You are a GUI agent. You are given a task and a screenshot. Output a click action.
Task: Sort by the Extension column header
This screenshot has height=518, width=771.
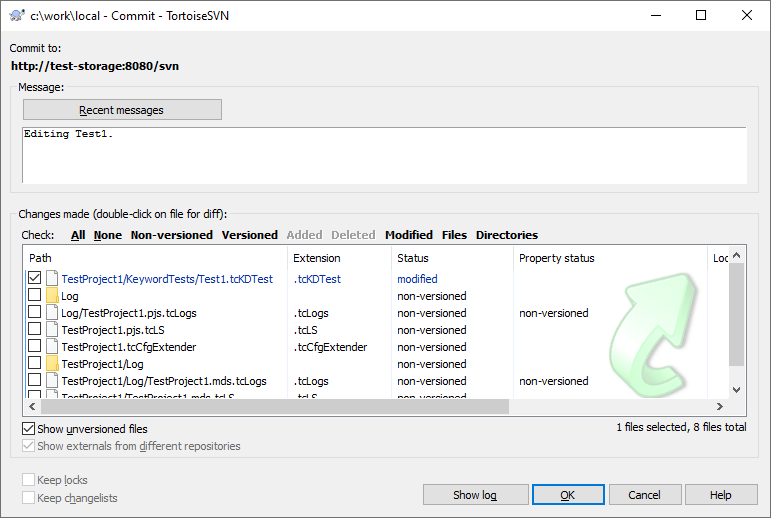click(316, 258)
